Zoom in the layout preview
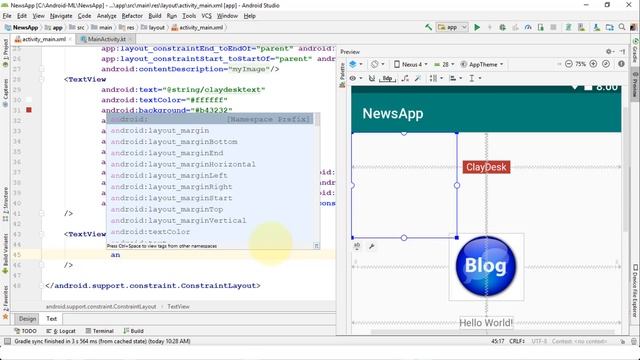Viewport: 640px width, 360px height. point(593,64)
